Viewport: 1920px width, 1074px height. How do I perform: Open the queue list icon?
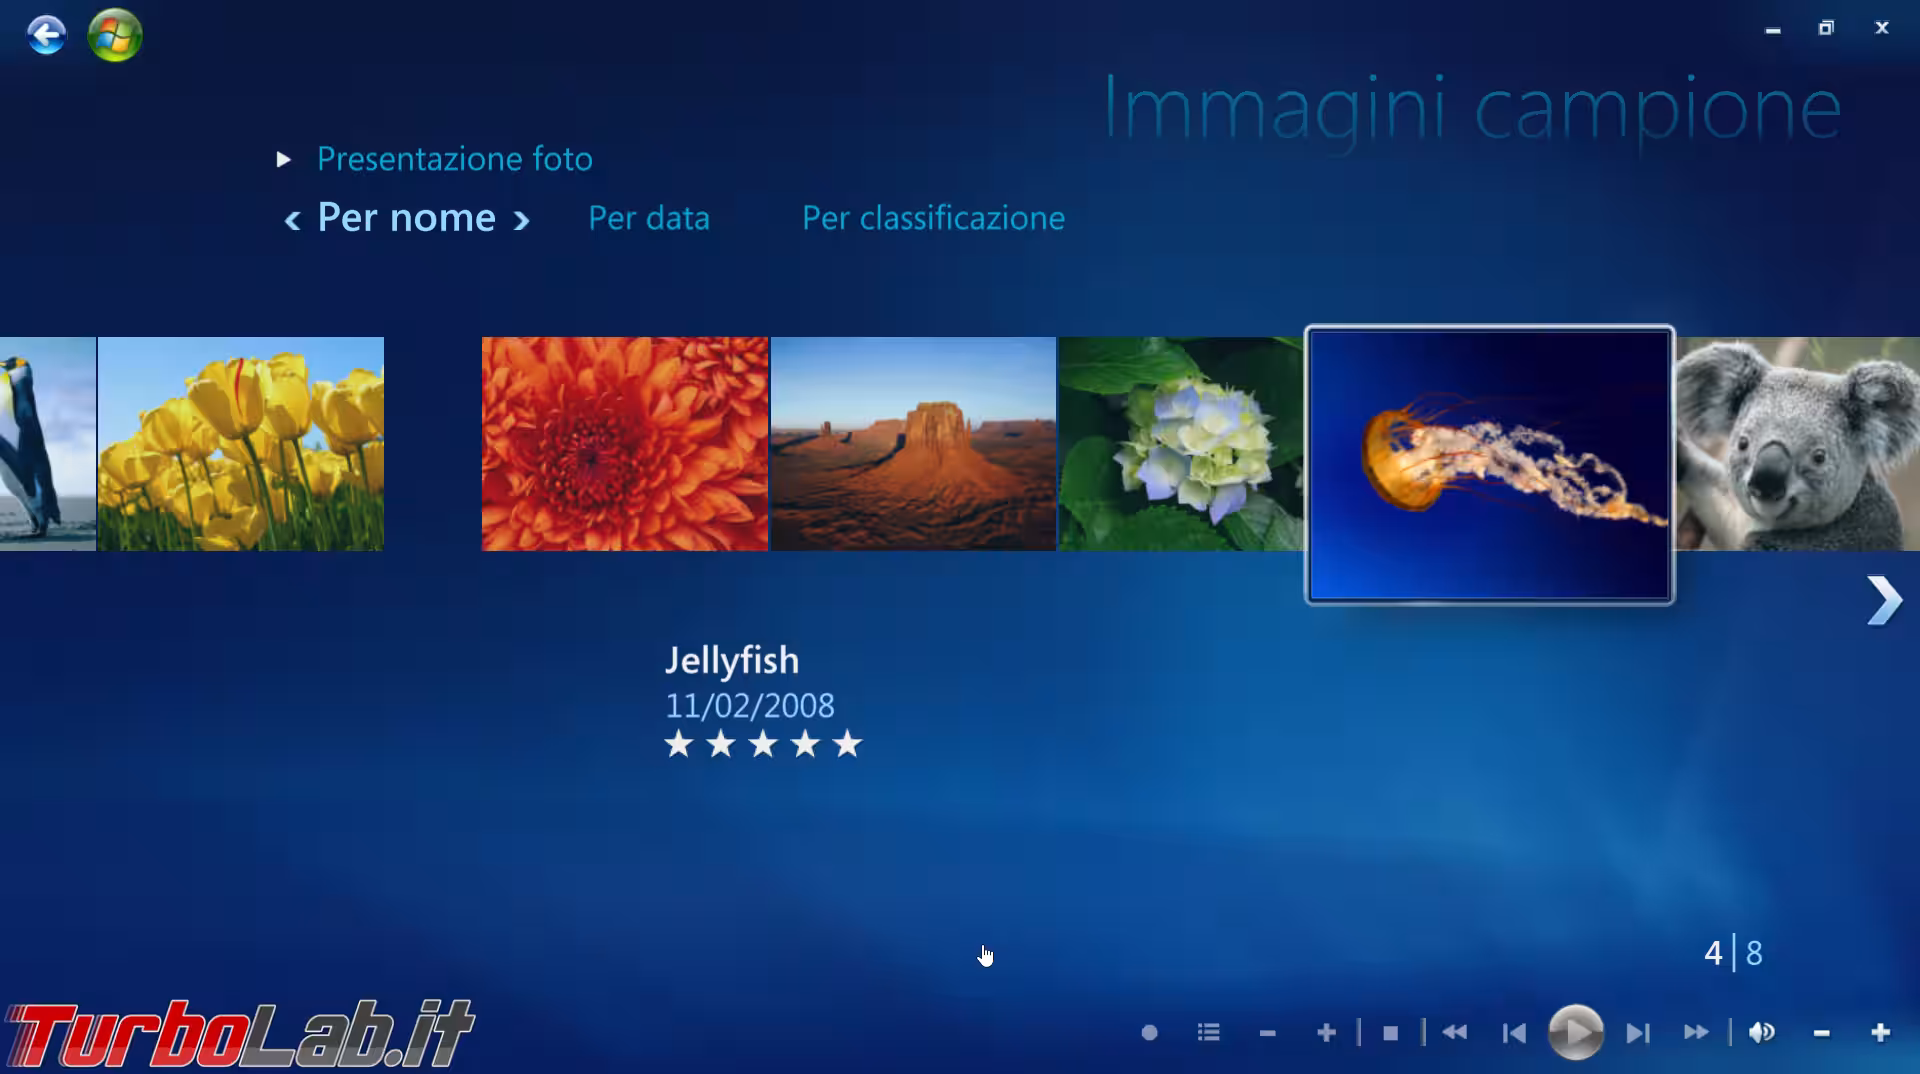1208,1033
